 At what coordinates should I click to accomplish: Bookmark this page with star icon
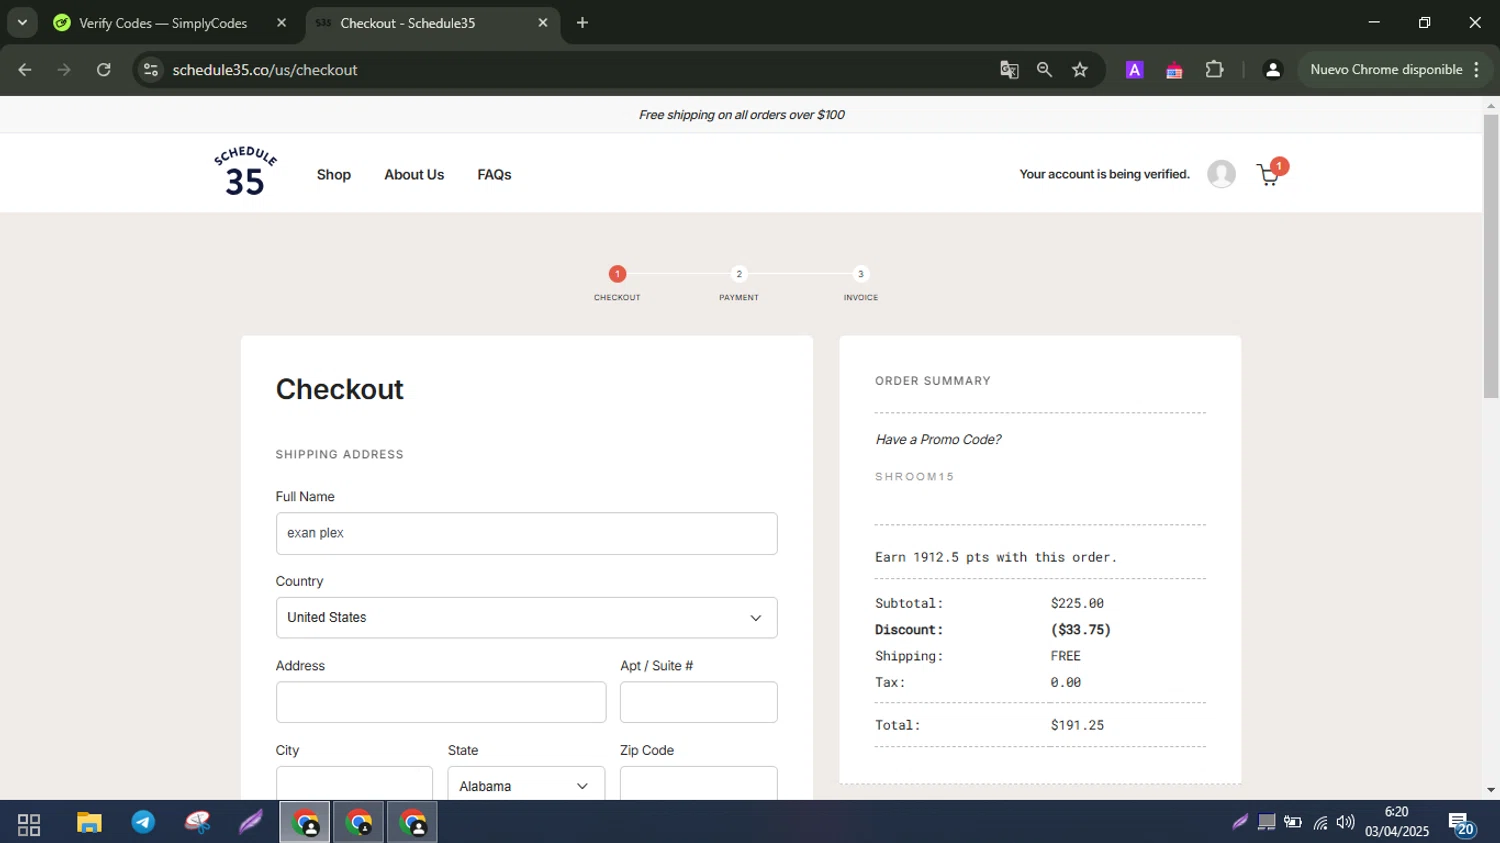1080,70
